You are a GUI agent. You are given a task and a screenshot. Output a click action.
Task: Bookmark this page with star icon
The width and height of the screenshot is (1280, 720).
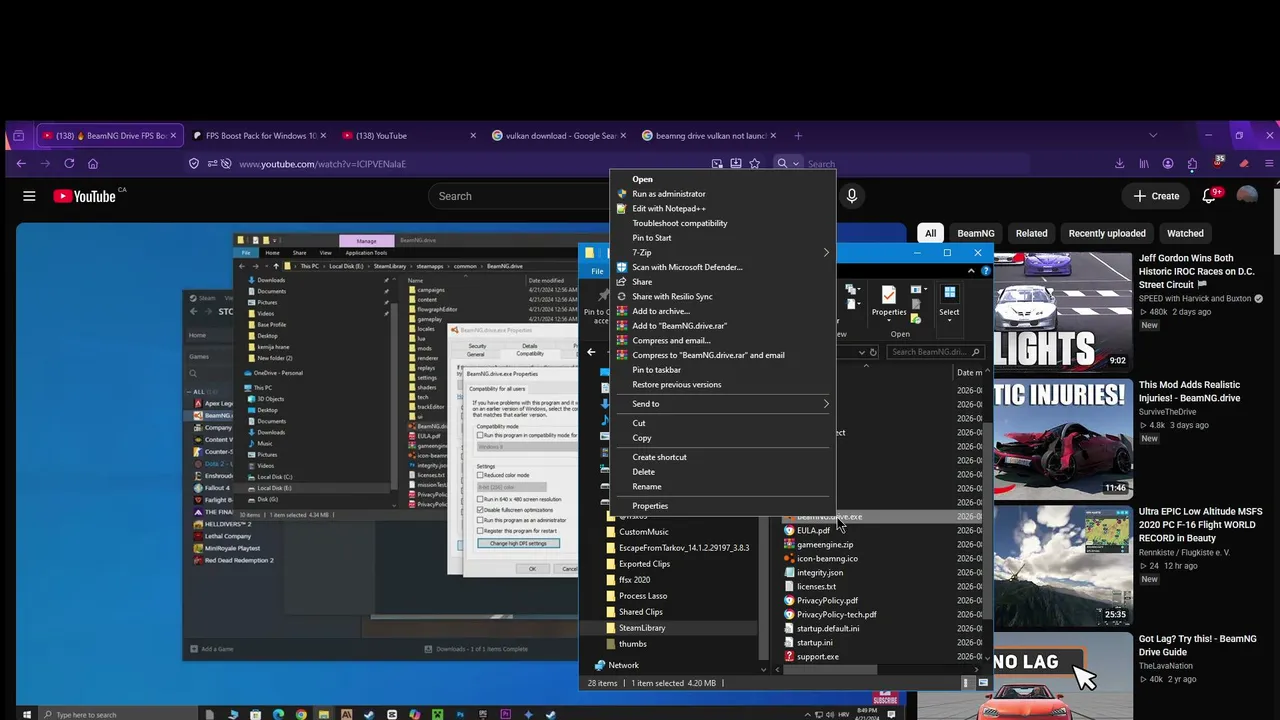[755, 164]
